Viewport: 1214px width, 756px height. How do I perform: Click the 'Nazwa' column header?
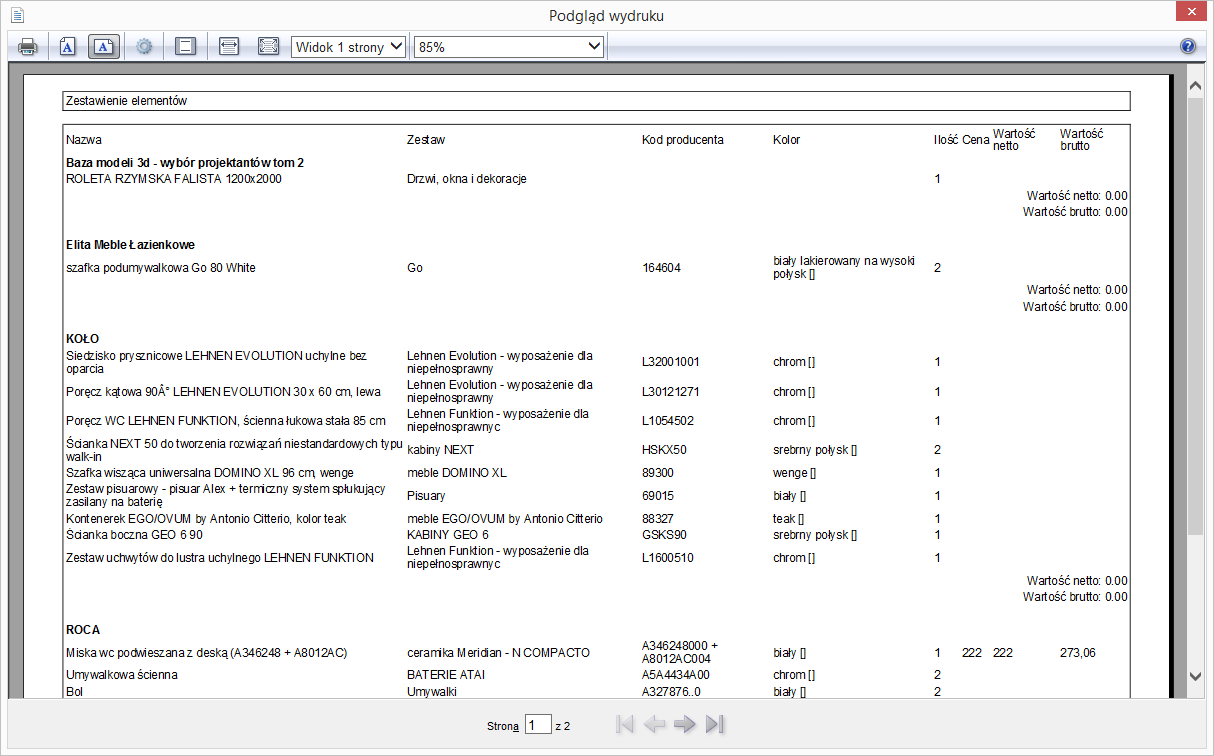[x=84, y=139]
